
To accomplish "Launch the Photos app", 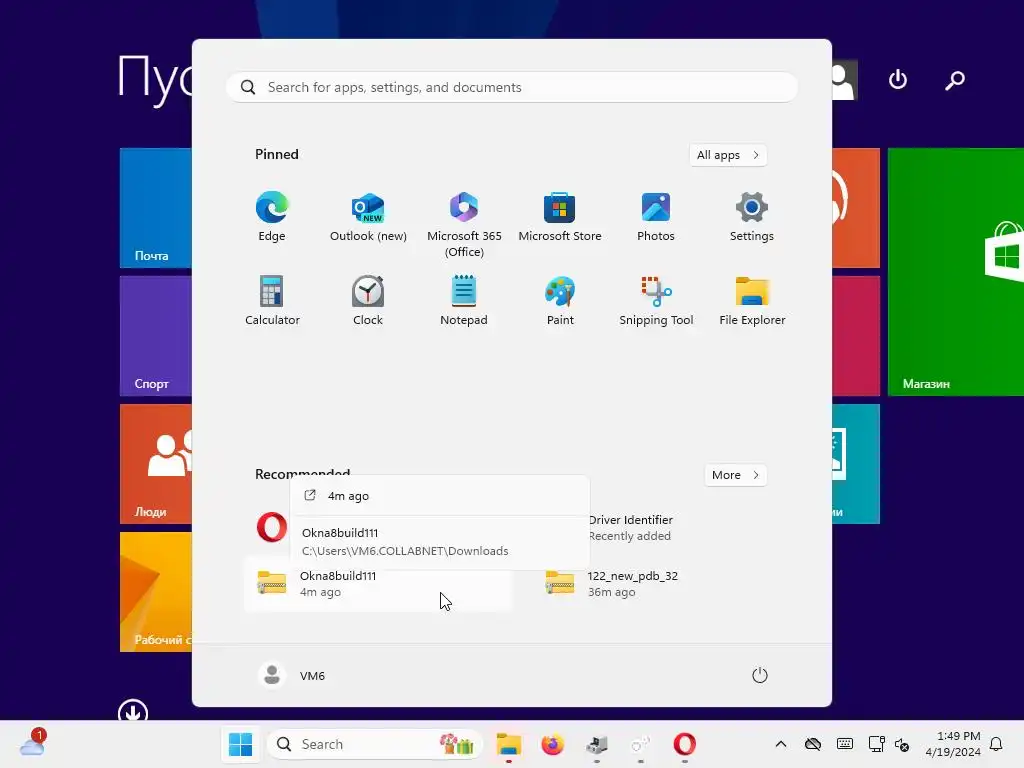I will coord(656,218).
